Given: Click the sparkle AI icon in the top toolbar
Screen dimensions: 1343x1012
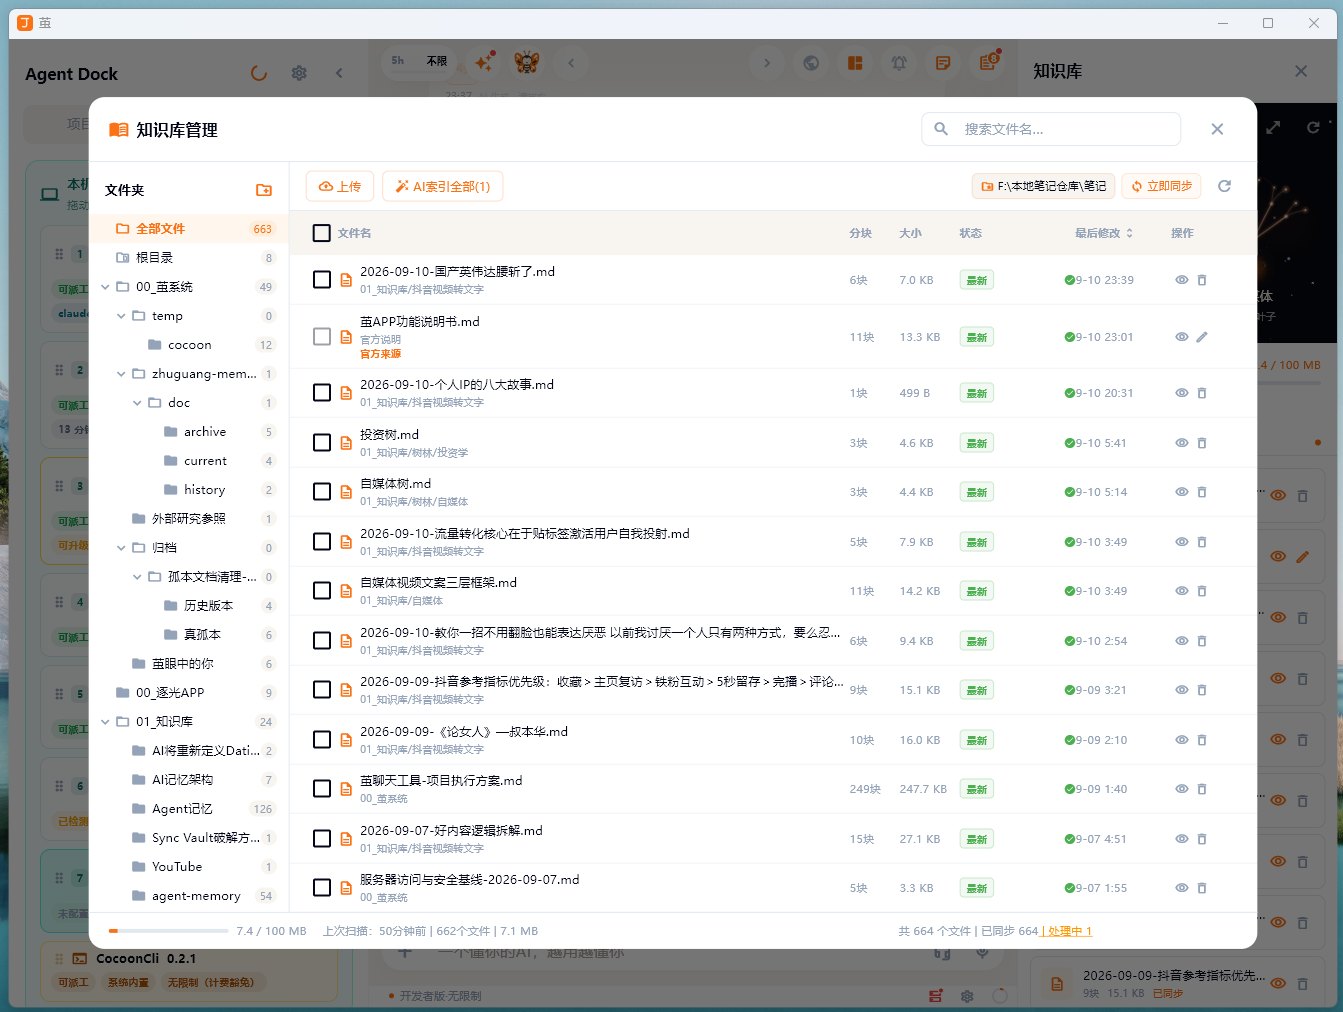Looking at the screenshot, I should pos(484,62).
